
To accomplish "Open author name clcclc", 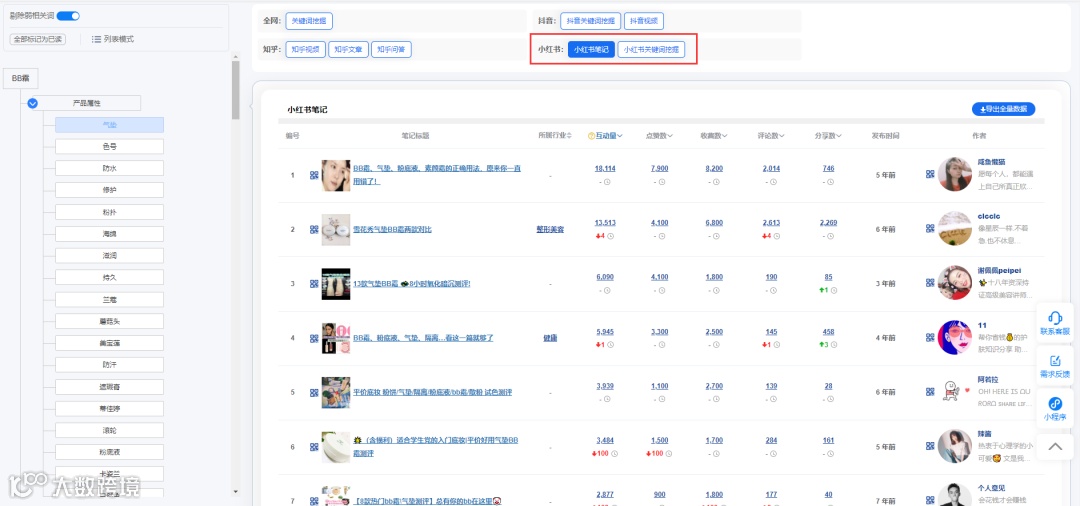I will point(988,216).
